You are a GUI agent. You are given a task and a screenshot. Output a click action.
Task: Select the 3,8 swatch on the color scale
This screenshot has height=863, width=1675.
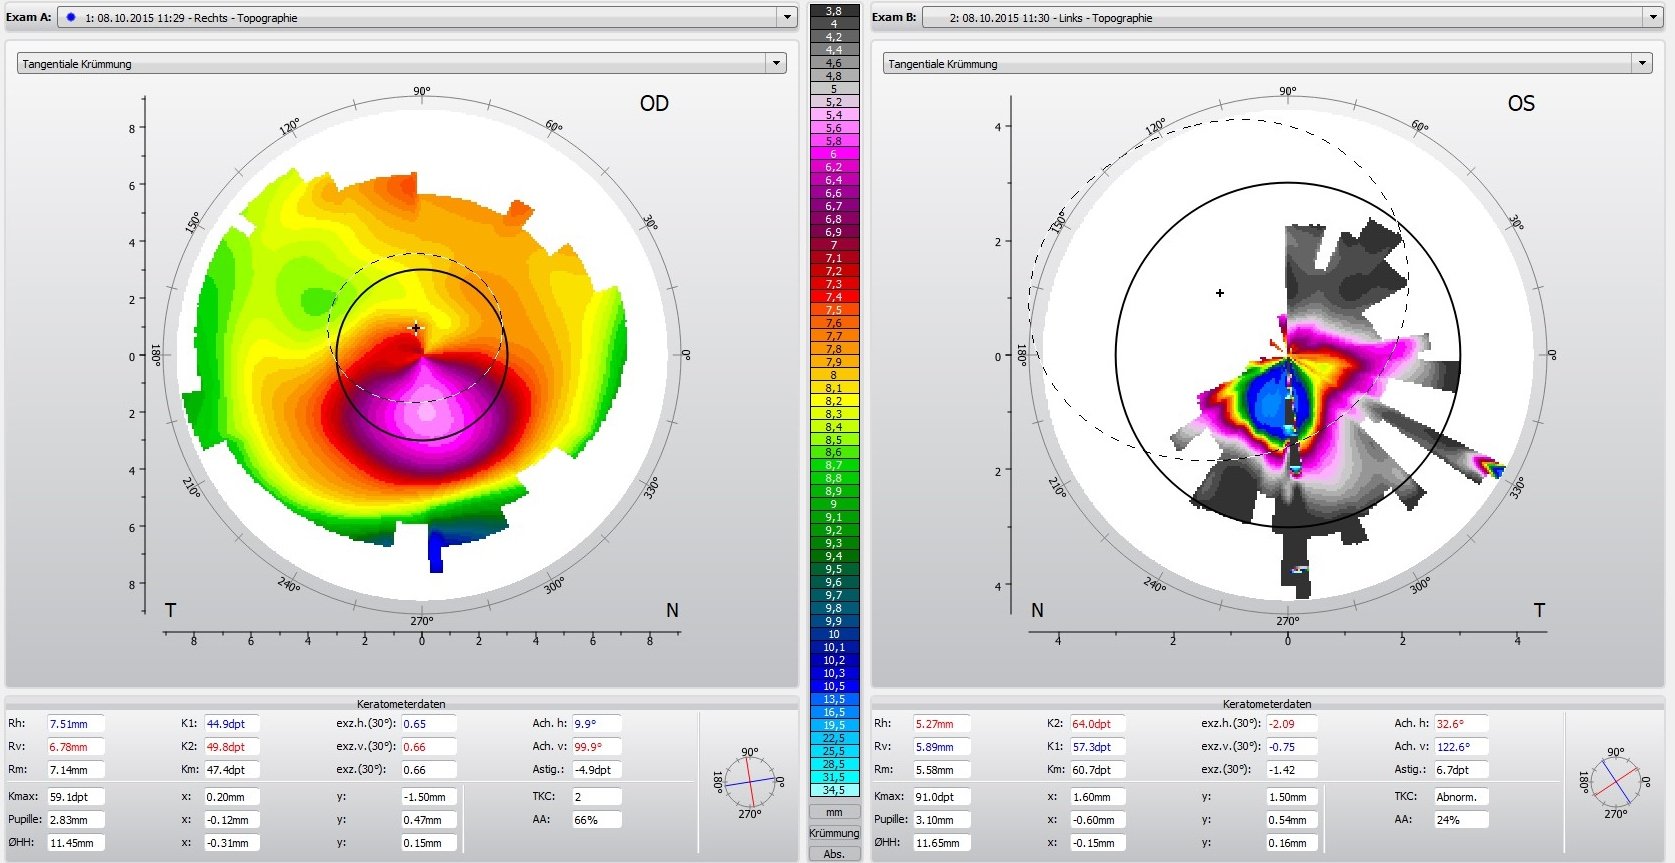(834, 11)
